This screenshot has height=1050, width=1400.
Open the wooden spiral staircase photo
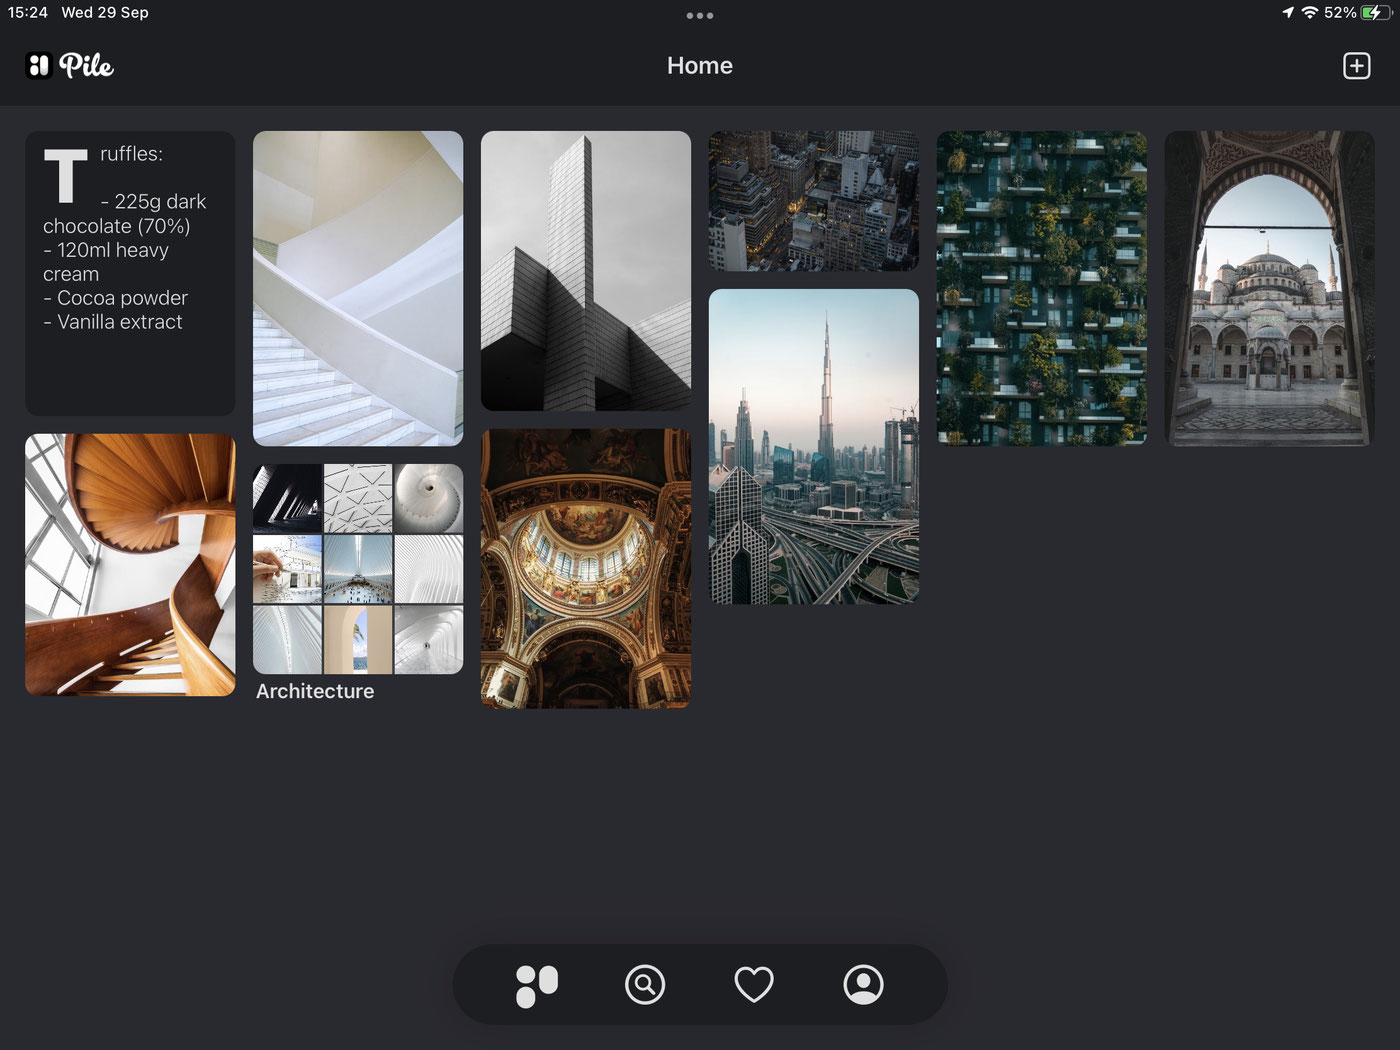(x=130, y=565)
